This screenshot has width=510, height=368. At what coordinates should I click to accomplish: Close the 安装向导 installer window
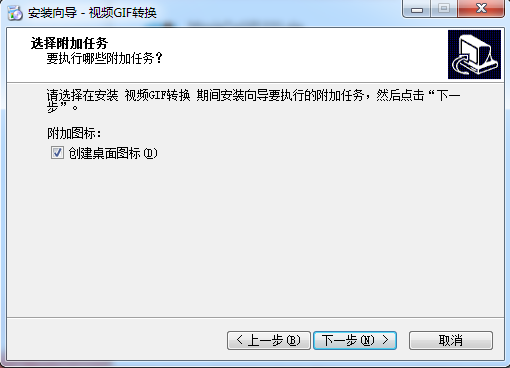pyautogui.click(x=481, y=9)
